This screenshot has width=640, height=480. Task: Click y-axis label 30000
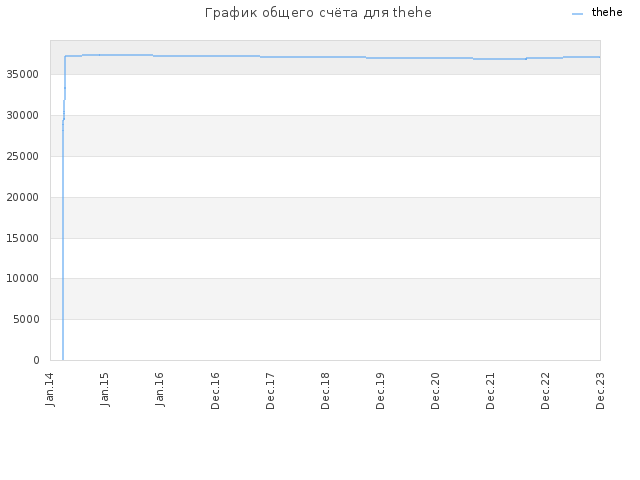coord(22,116)
